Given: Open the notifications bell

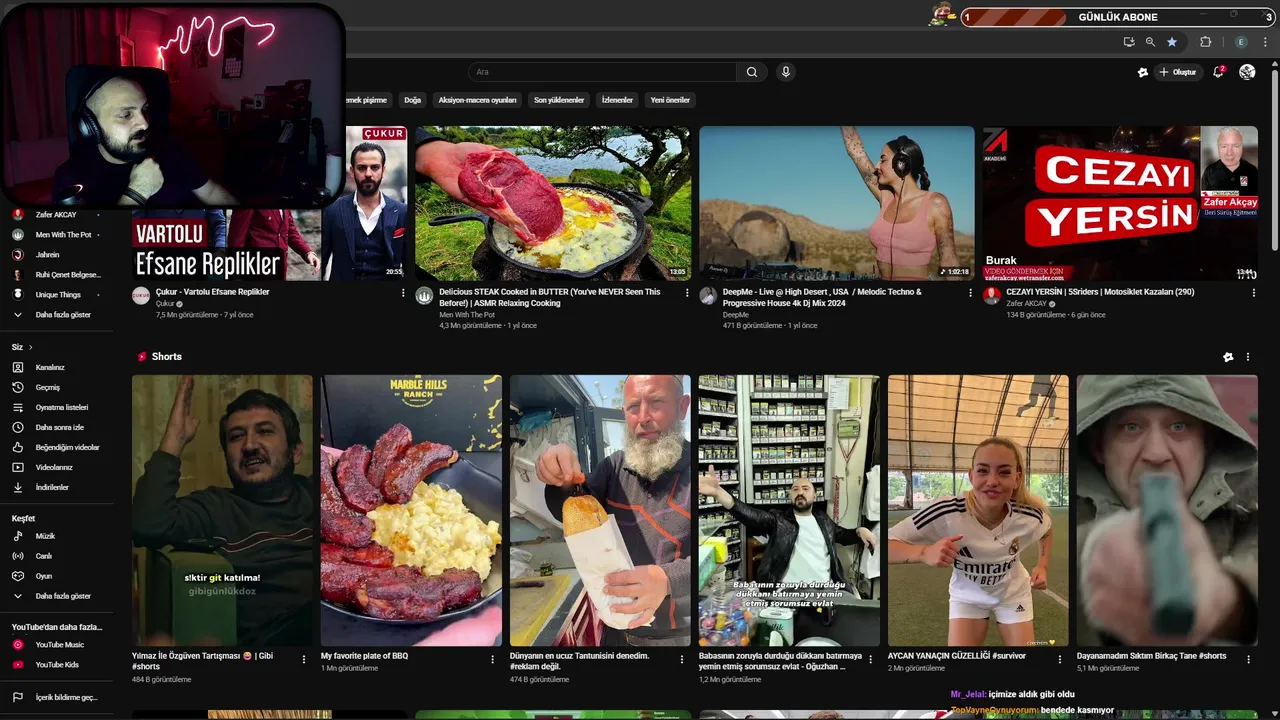Looking at the screenshot, I should (1218, 72).
